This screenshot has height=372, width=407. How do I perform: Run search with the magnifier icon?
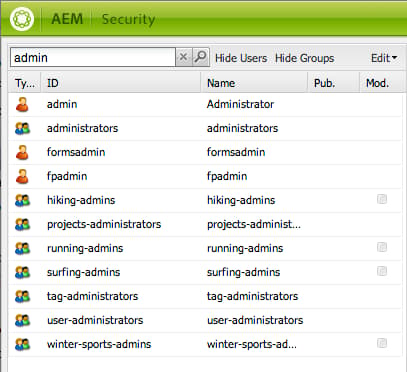pos(201,57)
